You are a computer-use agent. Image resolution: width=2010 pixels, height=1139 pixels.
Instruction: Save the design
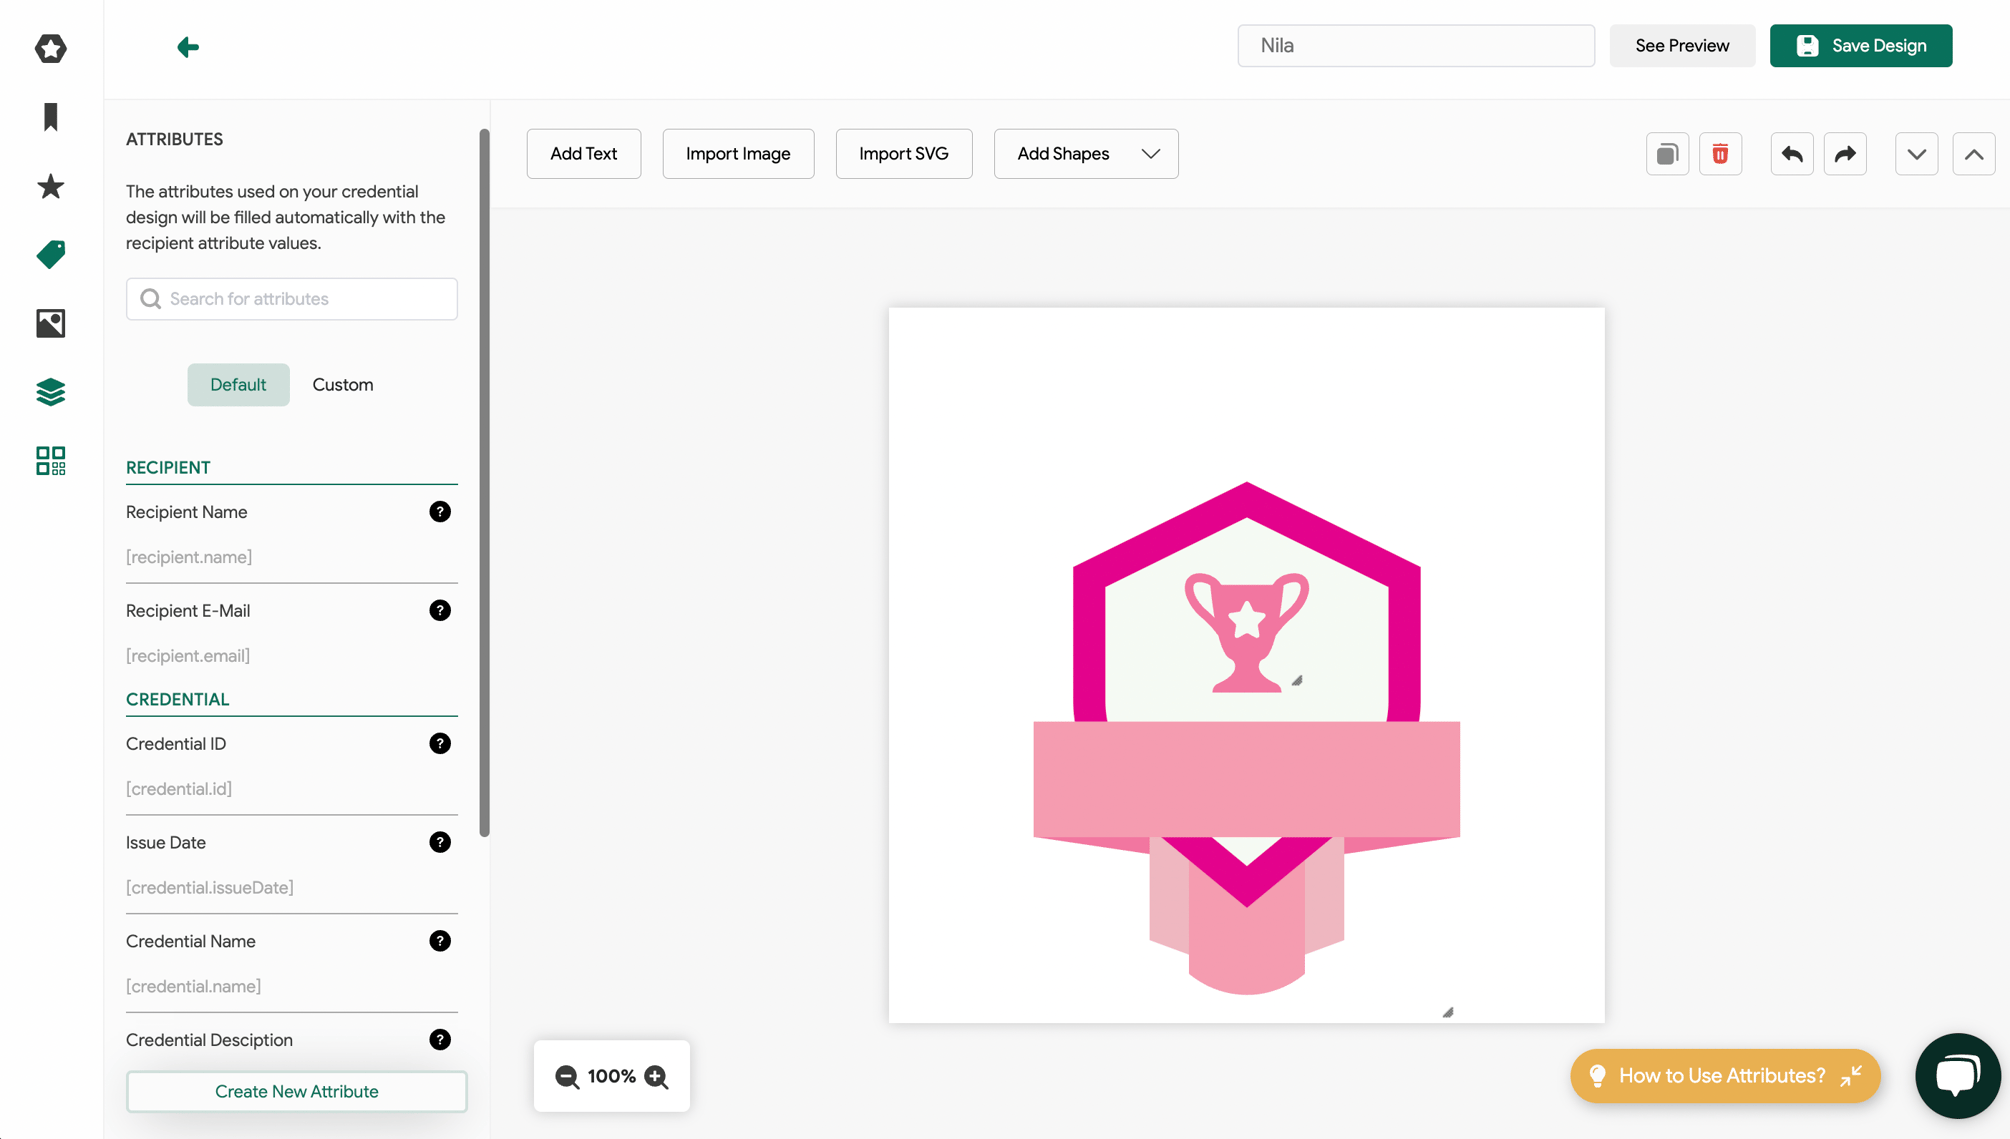[1861, 46]
